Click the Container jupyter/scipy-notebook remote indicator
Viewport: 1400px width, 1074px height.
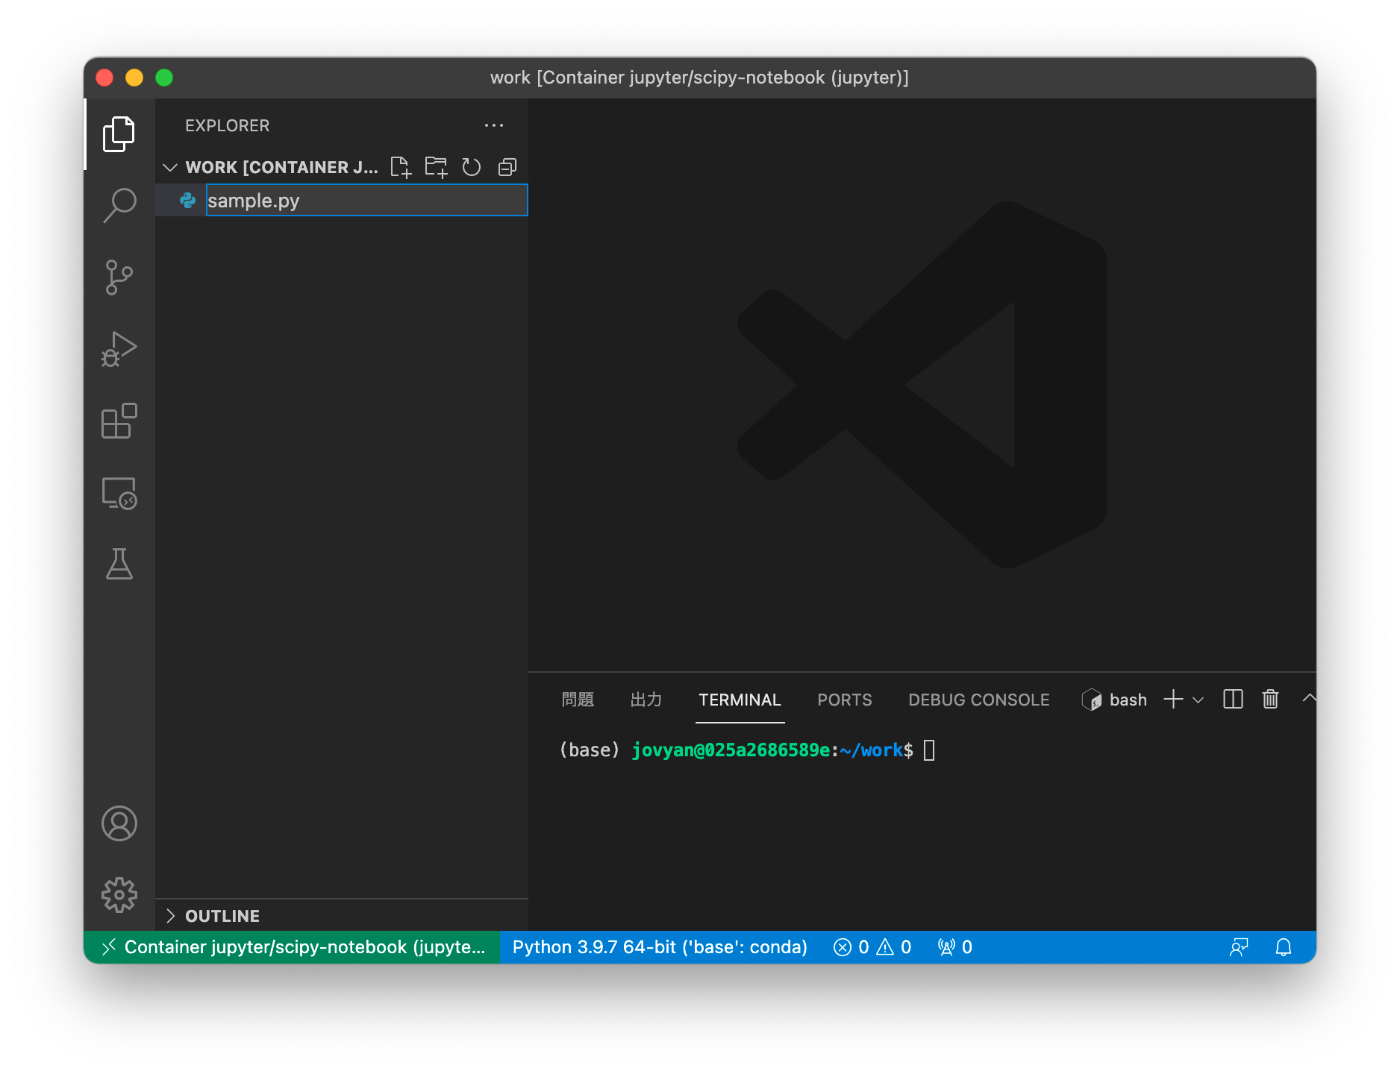pos(292,947)
